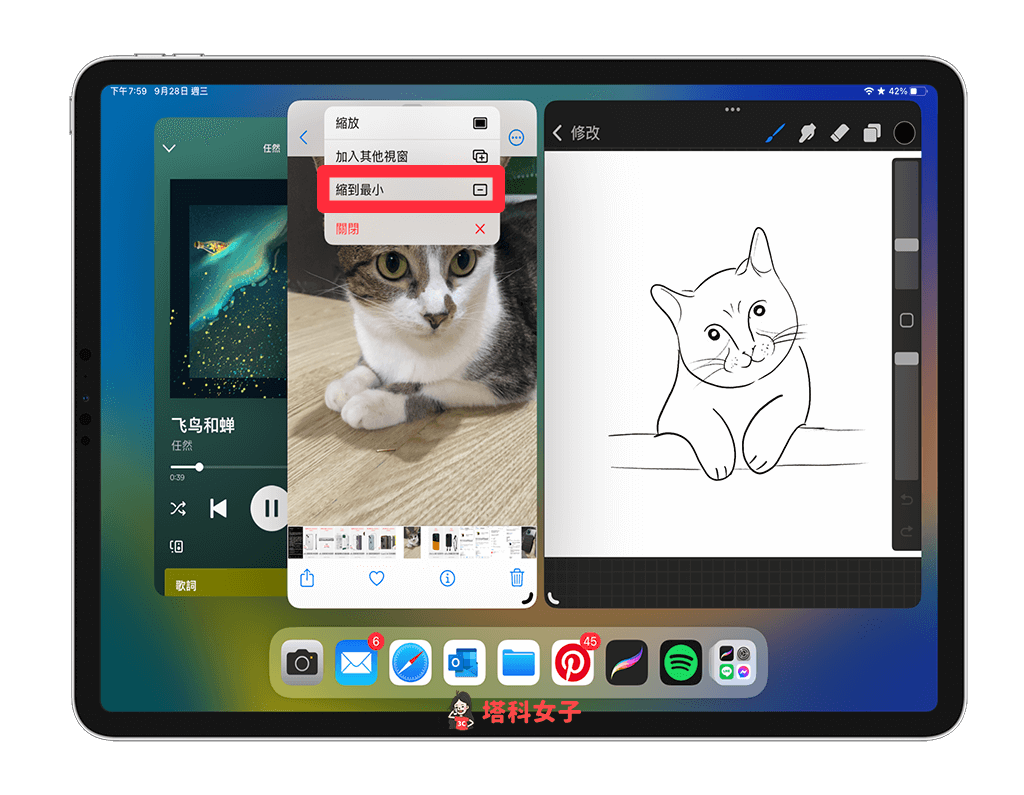Collapse the music player with down chevron
Image resolution: width=1024 pixels, height=795 pixels.
pyautogui.click(x=169, y=148)
